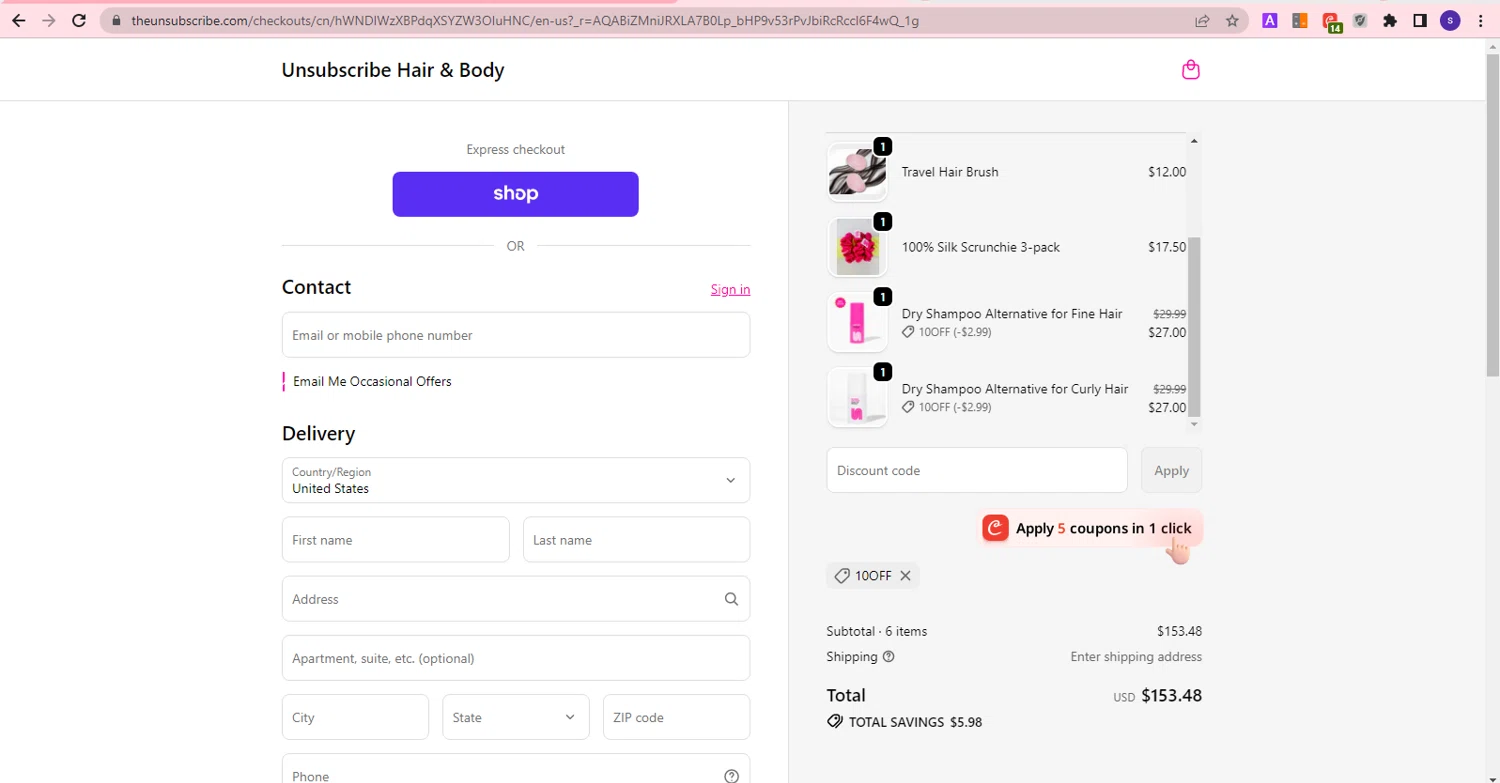Toggle the browser side panel icon
Image resolution: width=1500 pixels, height=783 pixels.
click(1420, 20)
